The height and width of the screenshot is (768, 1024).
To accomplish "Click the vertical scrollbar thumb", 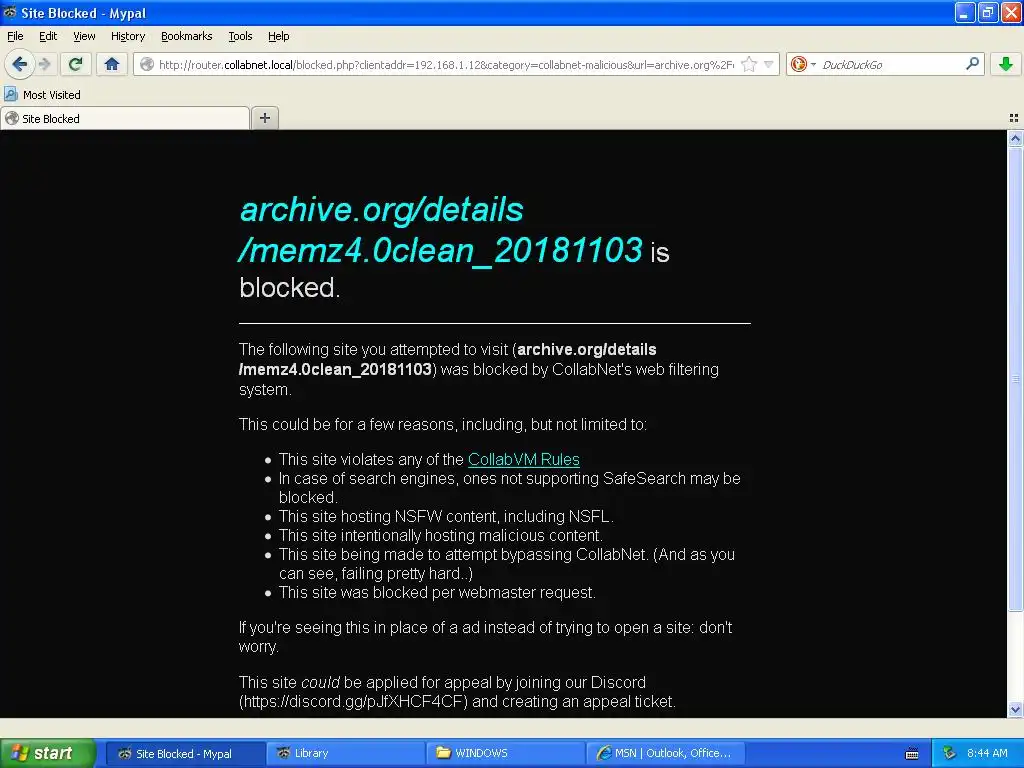I will click(1015, 379).
